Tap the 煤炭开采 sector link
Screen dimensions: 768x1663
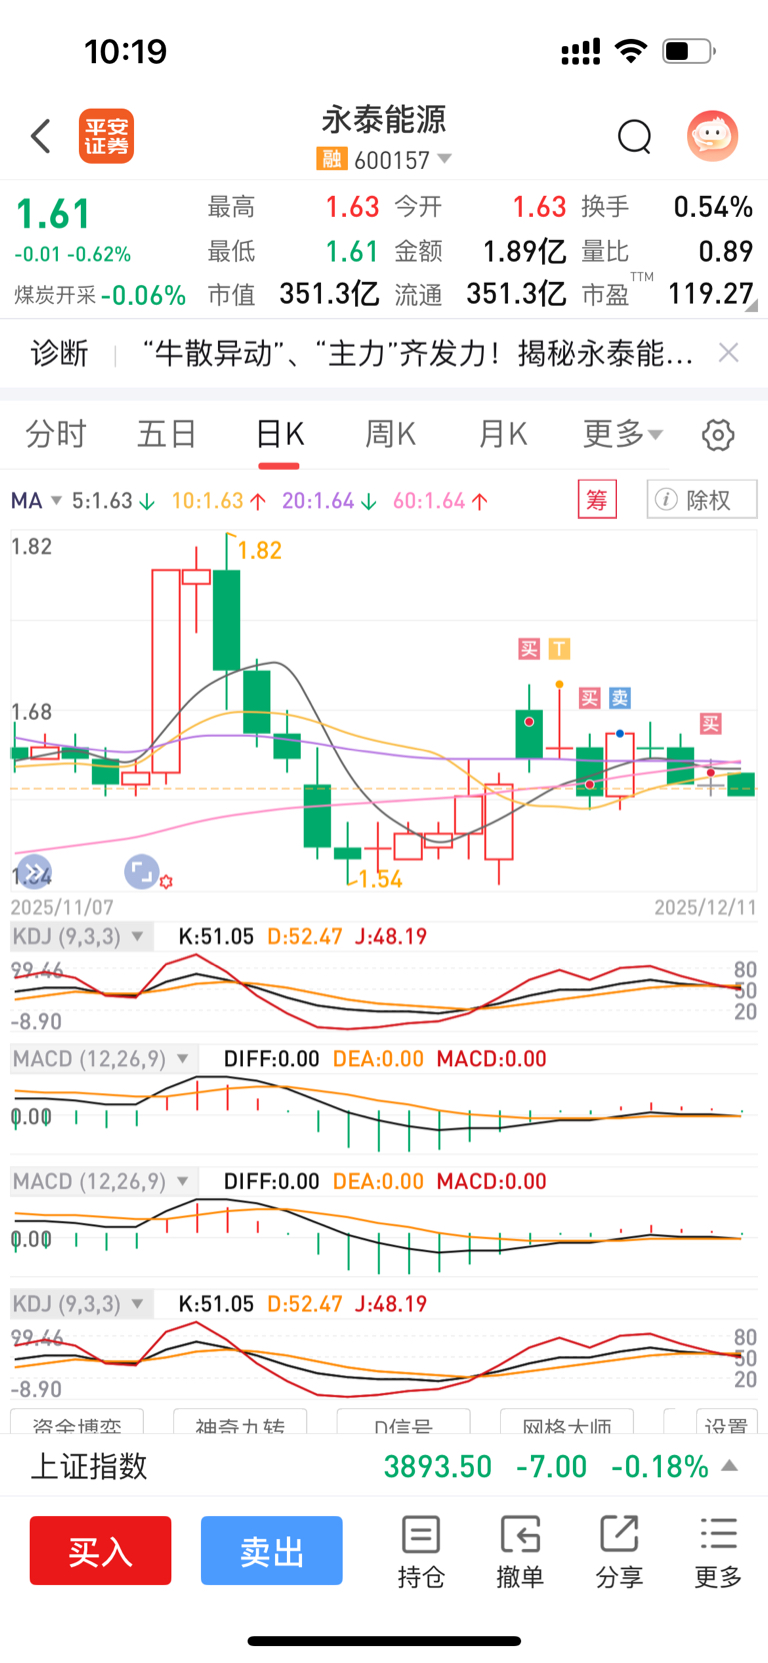click(55, 295)
